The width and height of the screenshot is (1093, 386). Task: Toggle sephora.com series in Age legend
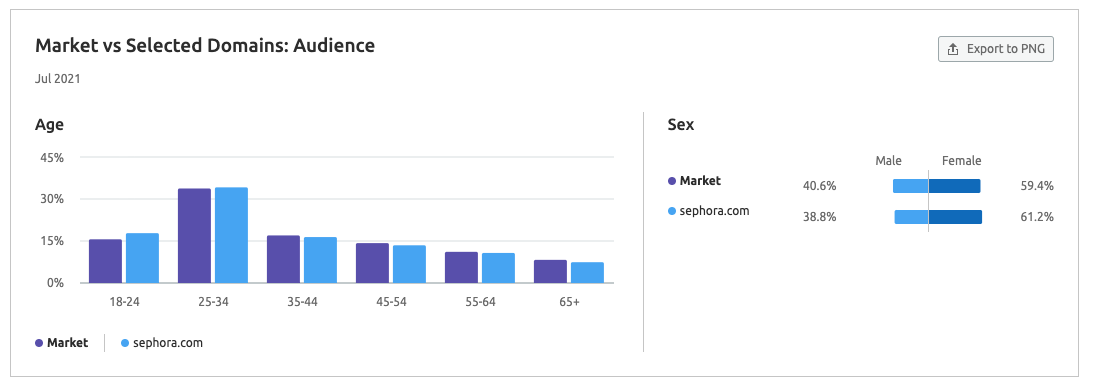pyautogui.click(x=162, y=343)
